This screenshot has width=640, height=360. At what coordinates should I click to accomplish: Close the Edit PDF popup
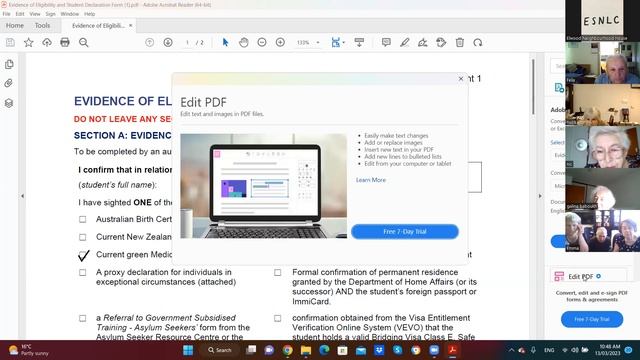[x=461, y=79]
